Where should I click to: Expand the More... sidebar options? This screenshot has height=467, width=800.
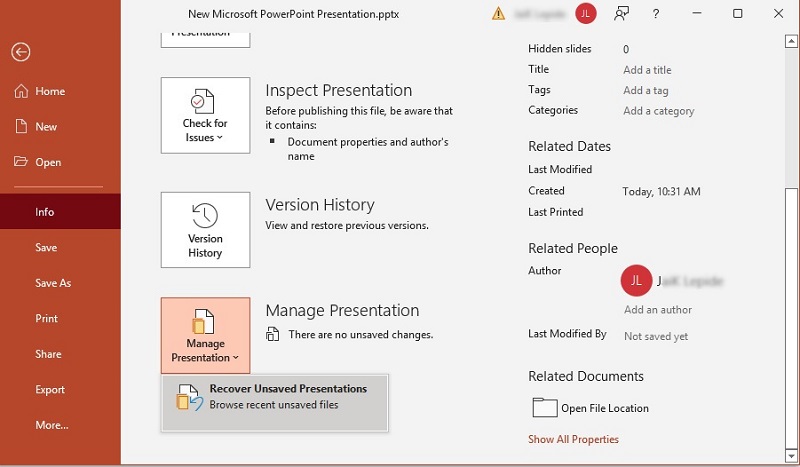click(x=60, y=425)
